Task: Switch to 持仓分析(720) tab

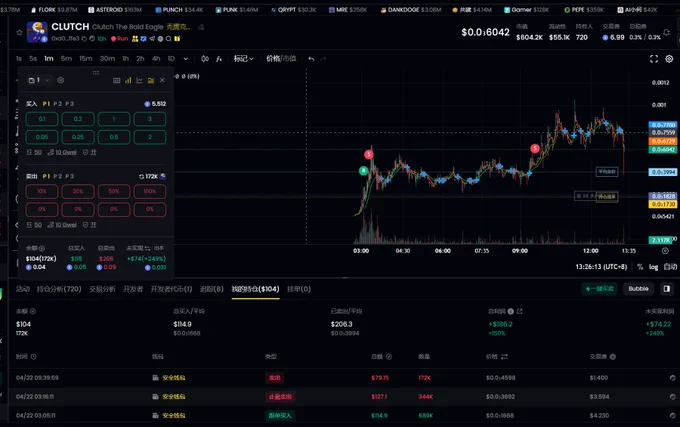Action: [59, 289]
